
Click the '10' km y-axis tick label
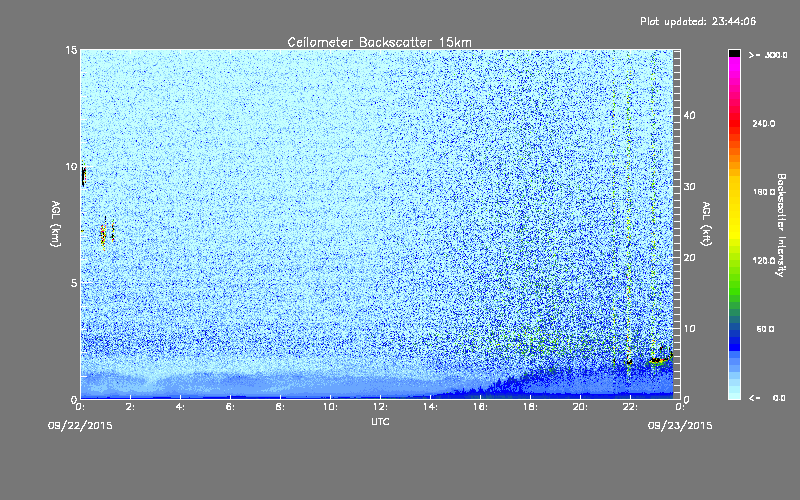tap(71, 166)
